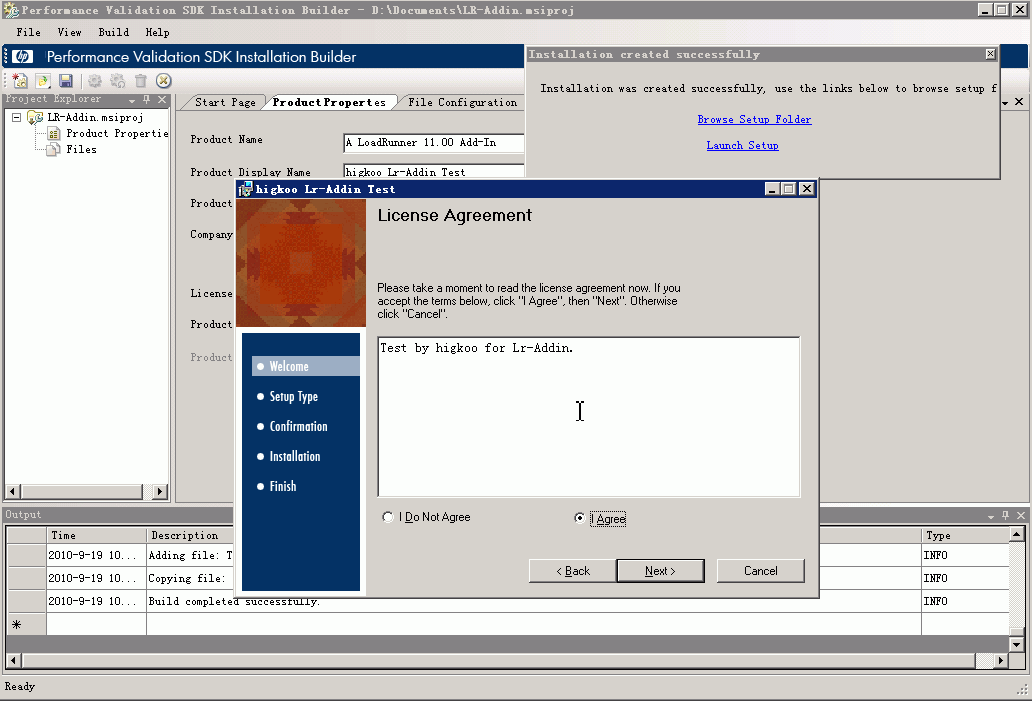The width and height of the screenshot is (1032, 701).
Task: Click the installer banner image thumbnail
Action: click(x=301, y=263)
